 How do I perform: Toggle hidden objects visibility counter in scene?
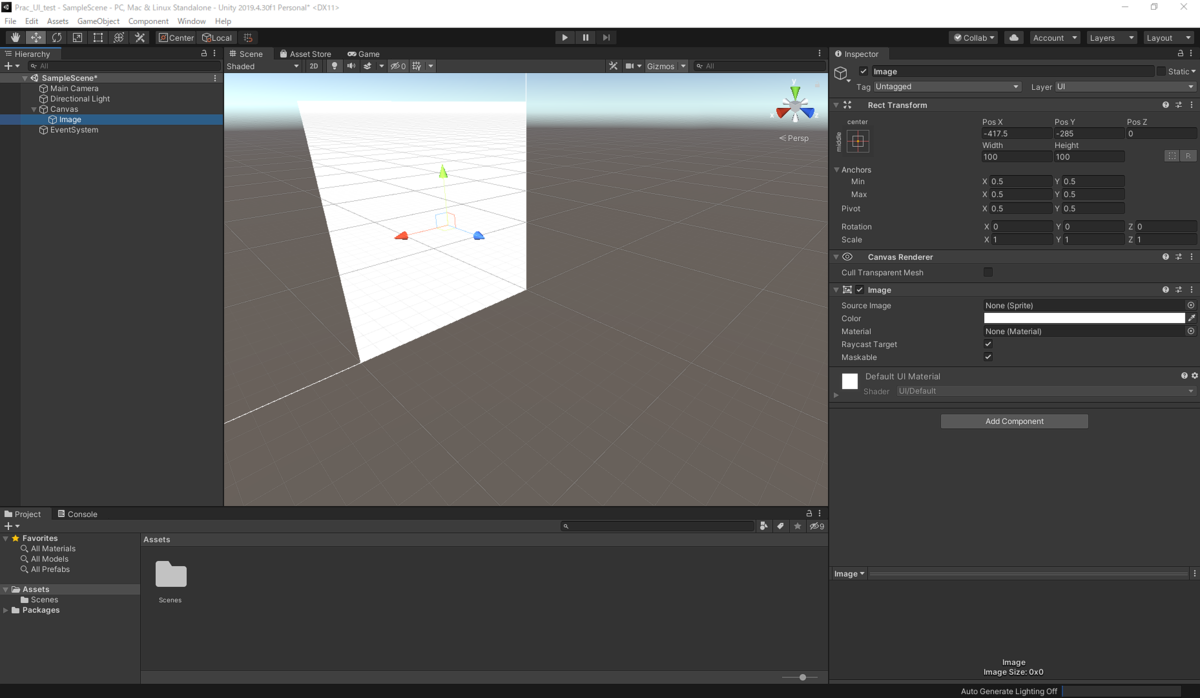[398, 66]
